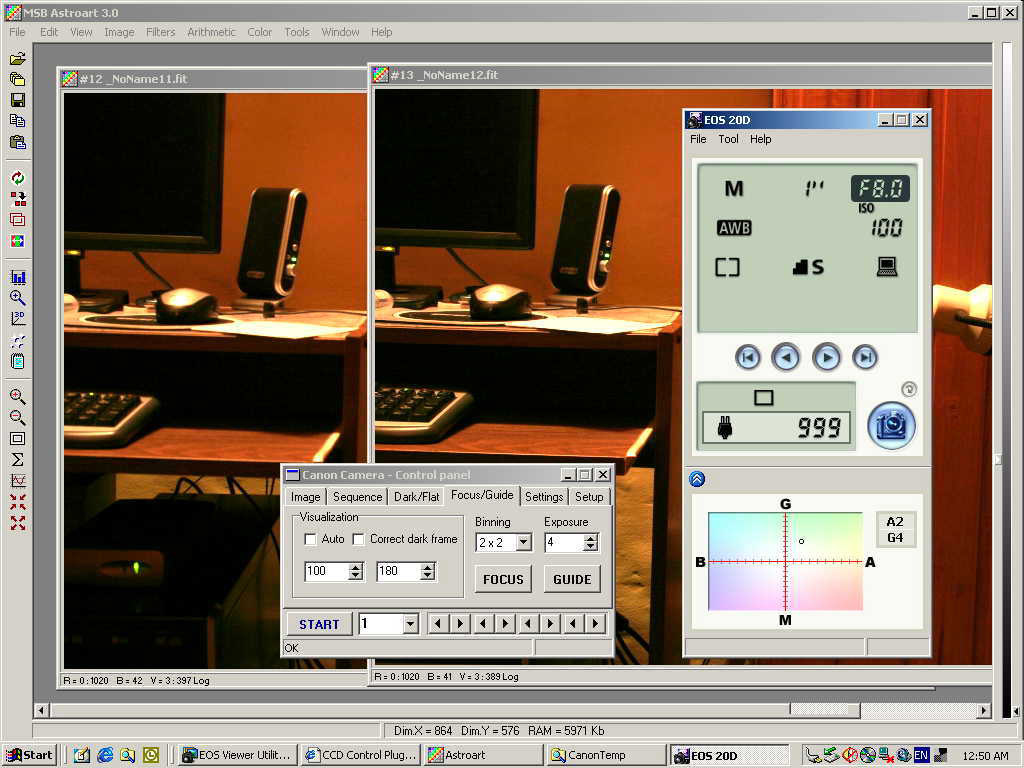Click the blue collapse chevron in EOS 20D

tap(697, 479)
